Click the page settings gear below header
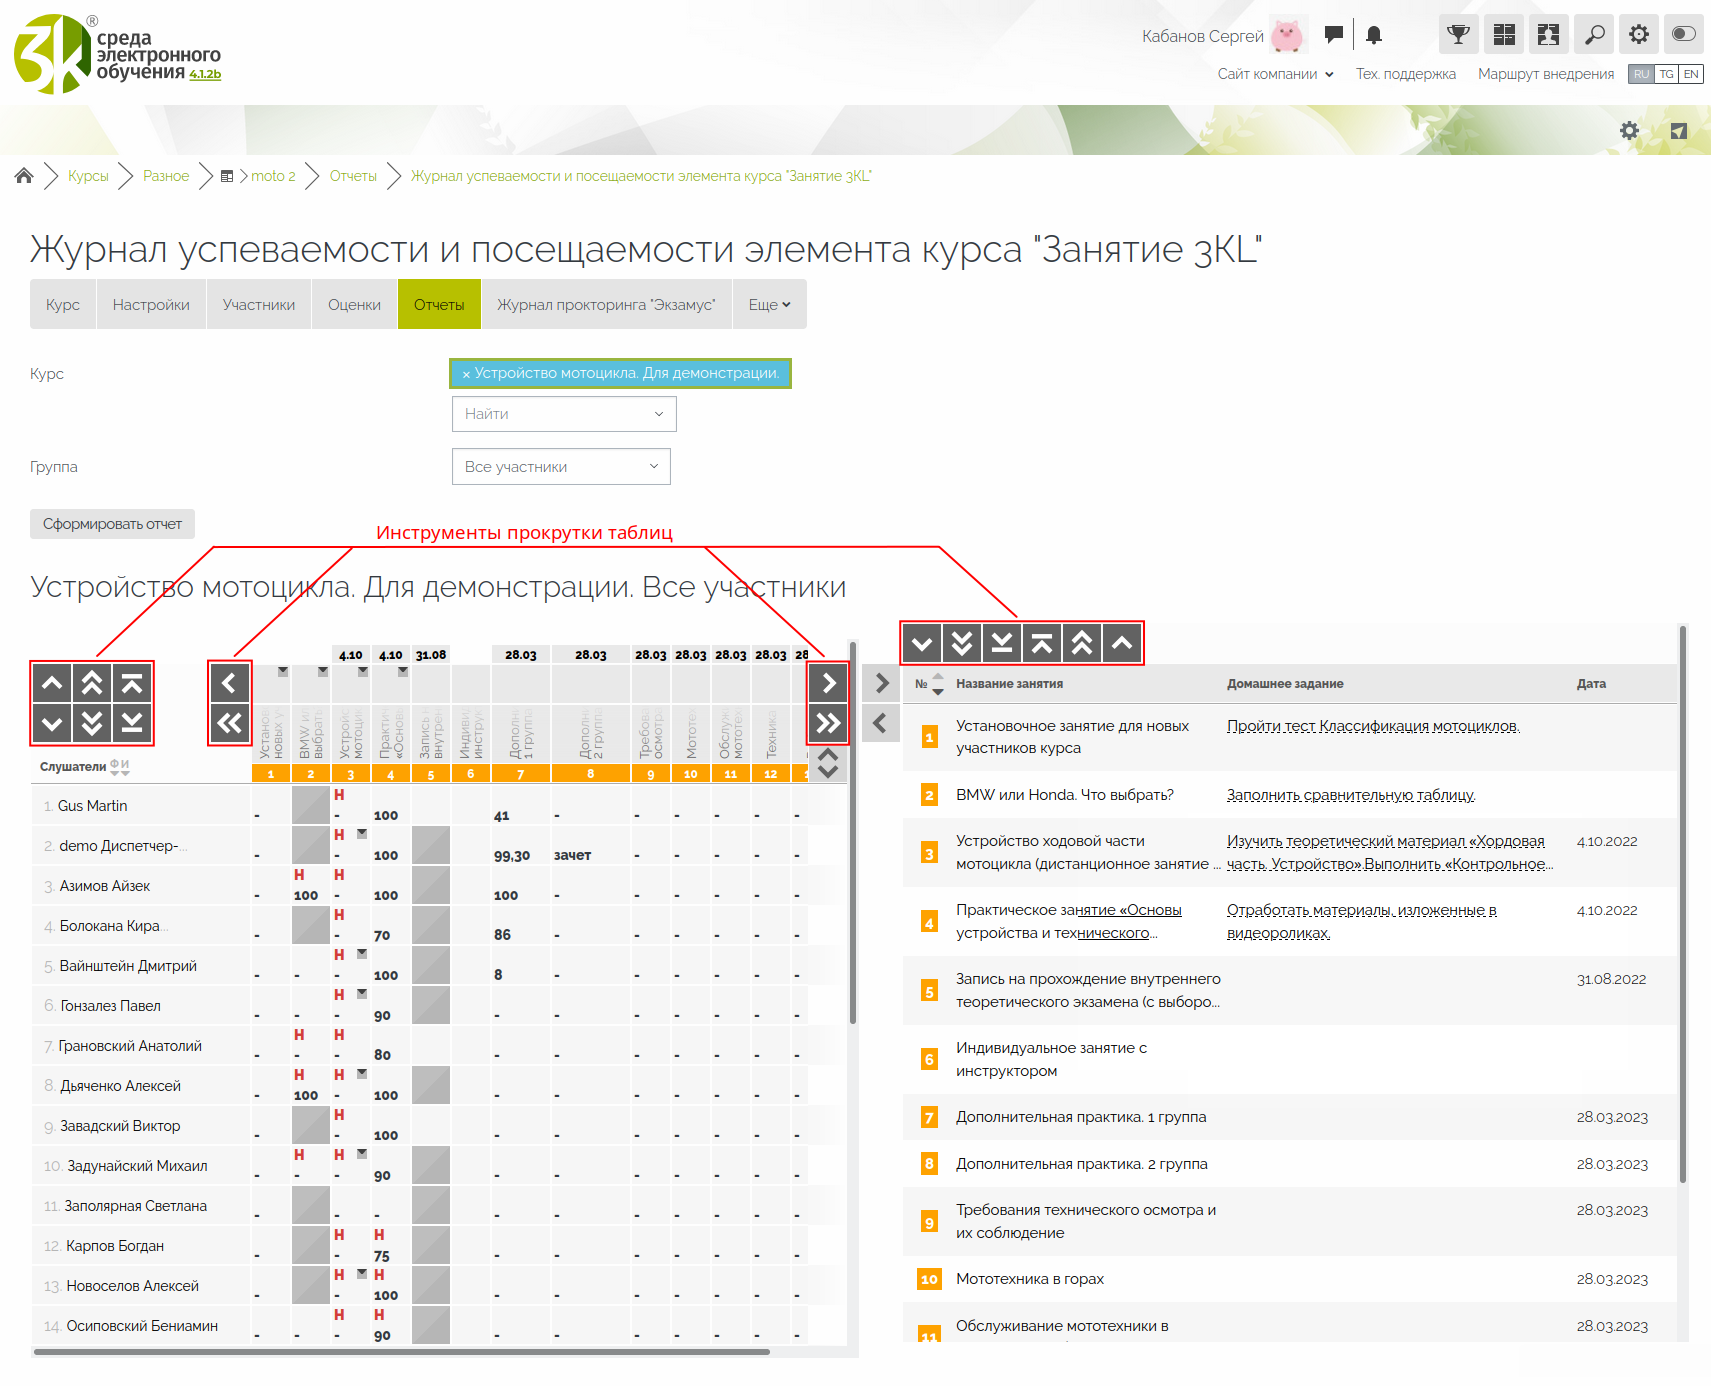This screenshot has width=1730, height=1386. (x=1629, y=131)
